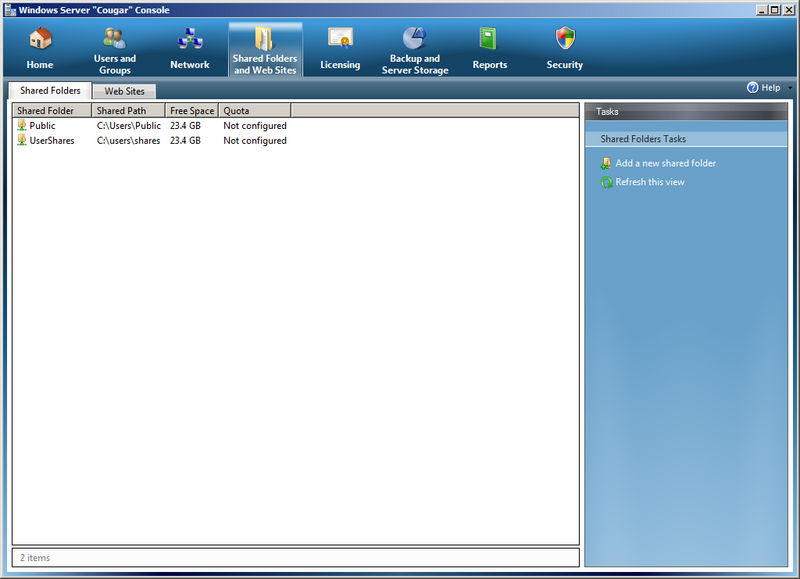Image resolution: width=800 pixels, height=579 pixels.
Task: Open the Licensing certificate icon
Action: point(340,38)
